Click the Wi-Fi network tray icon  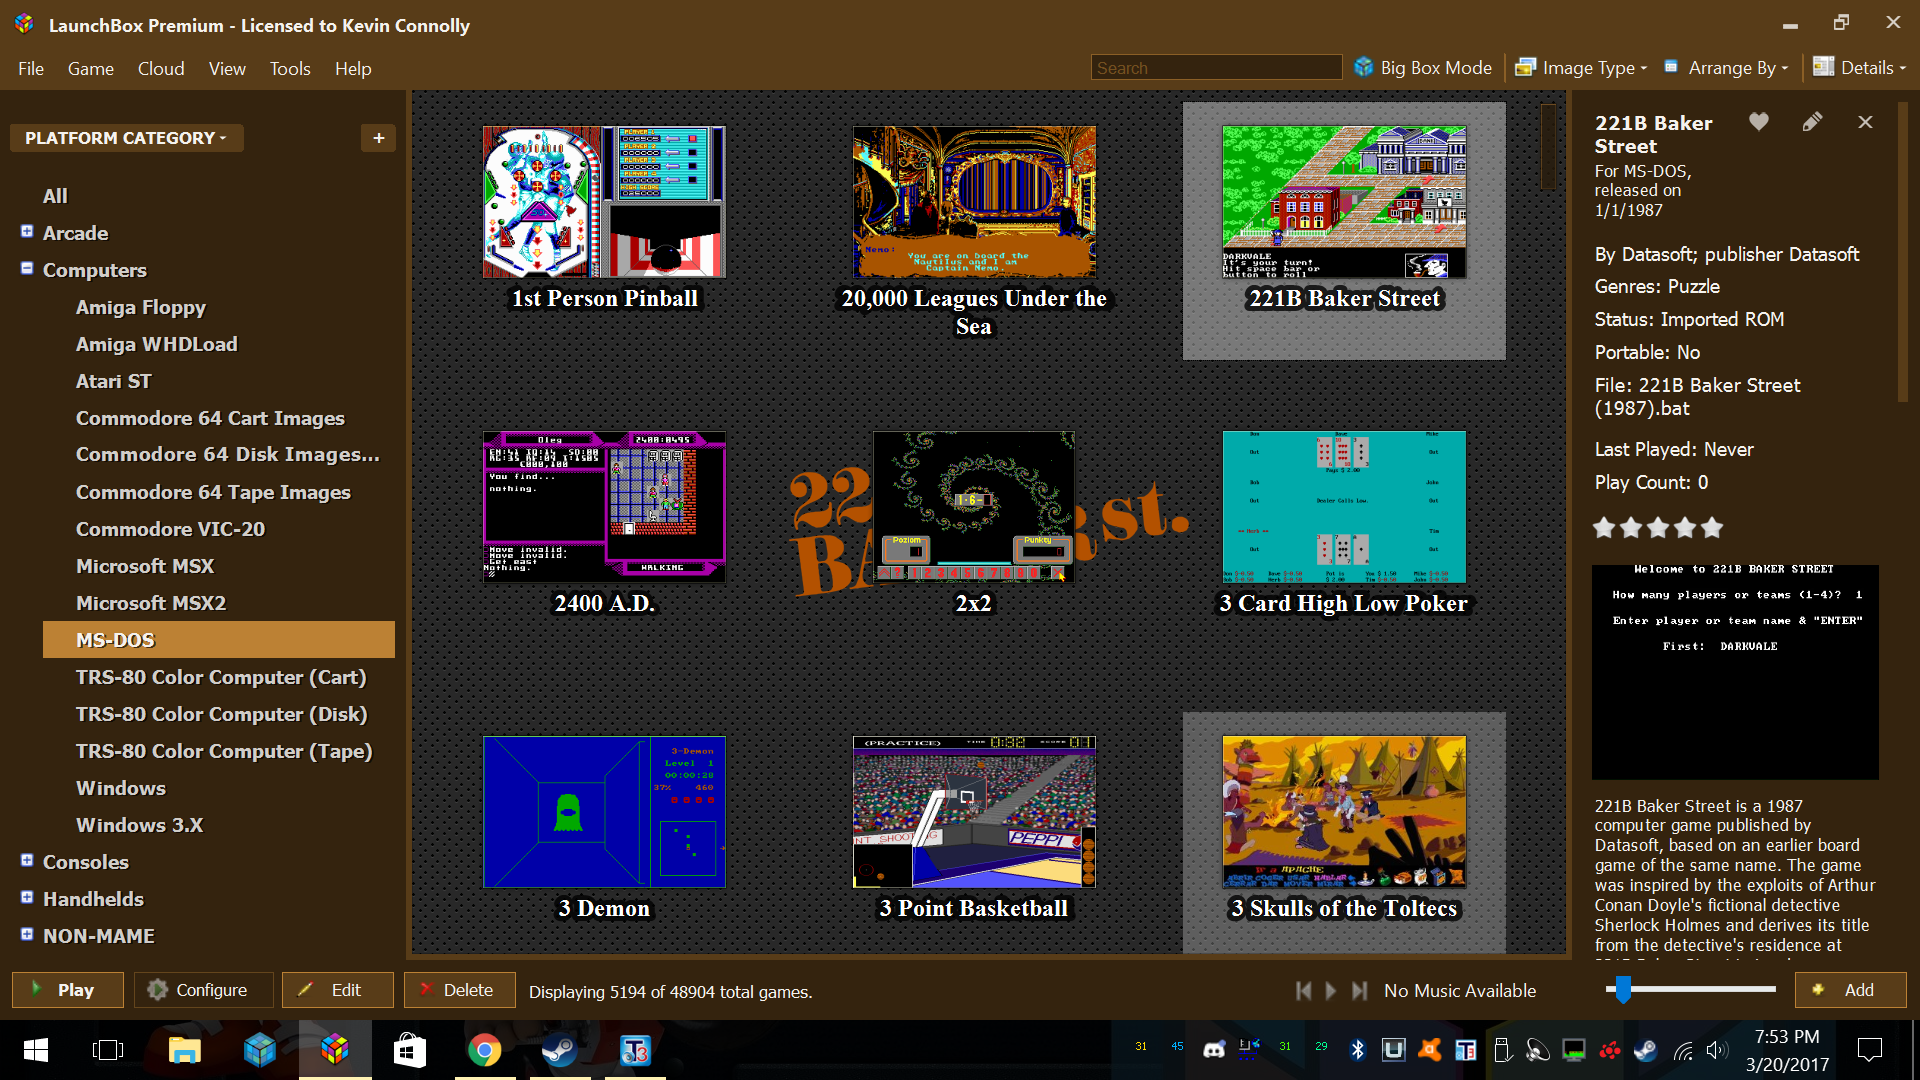point(1683,1050)
